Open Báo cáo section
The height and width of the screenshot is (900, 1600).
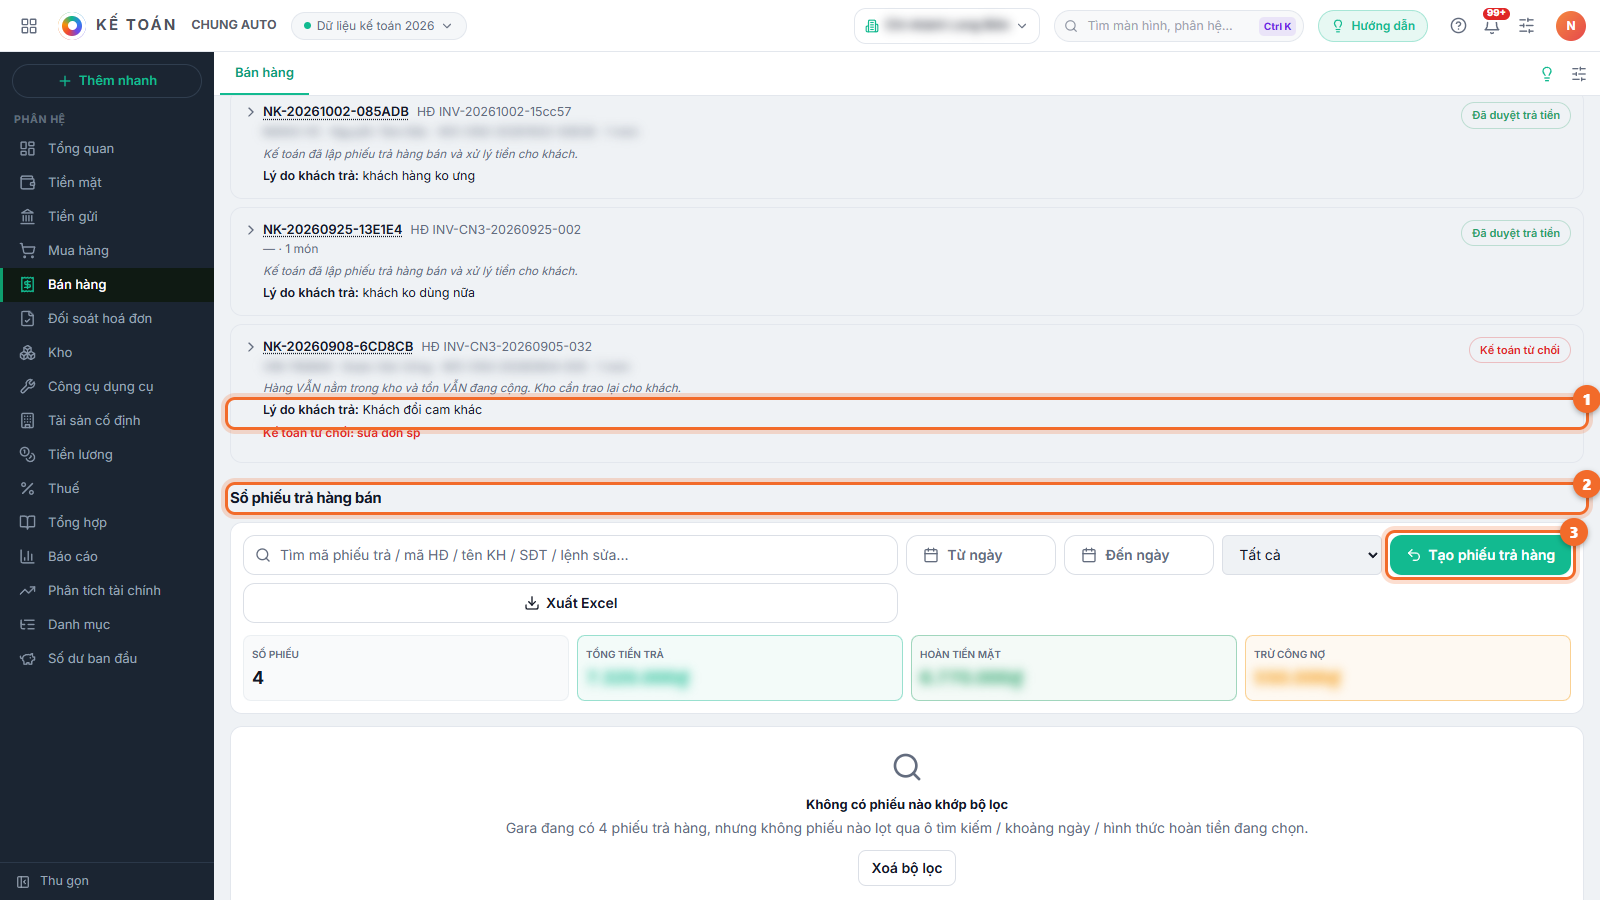click(107, 556)
